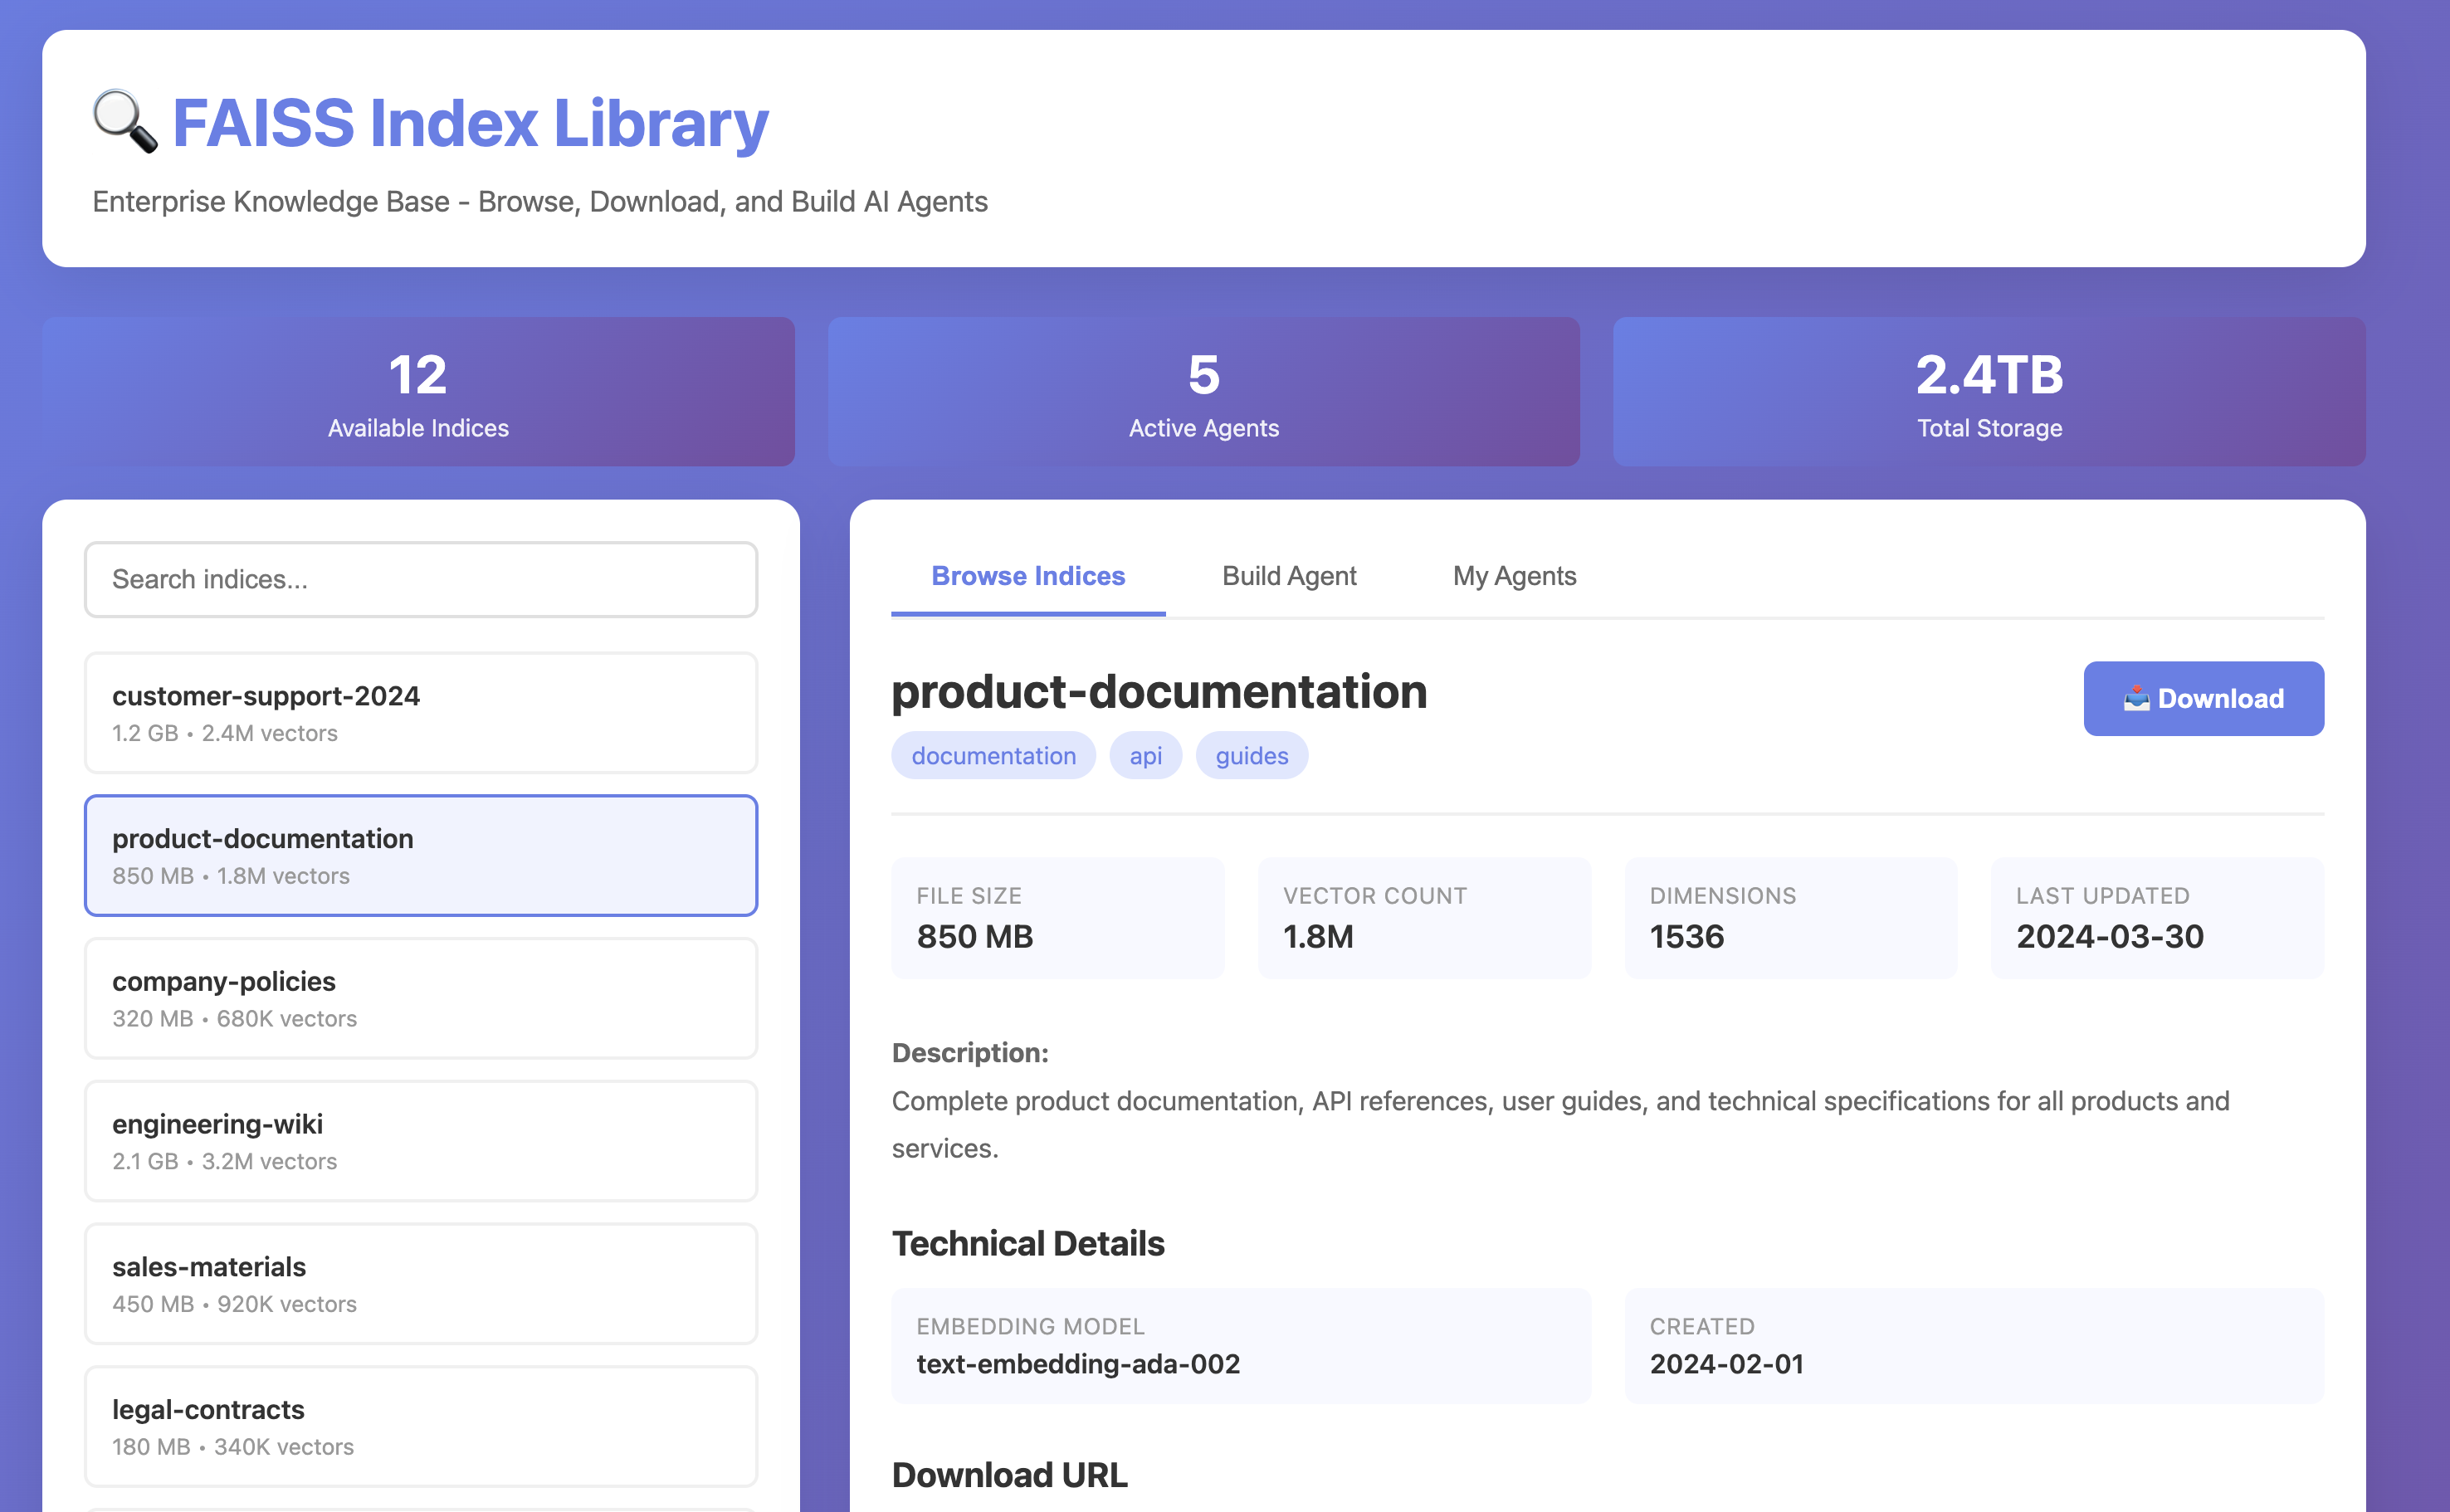Image resolution: width=2450 pixels, height=1512 pixels.
Task: Select the product-documentation index in sidebar
Action: [420, 856]
